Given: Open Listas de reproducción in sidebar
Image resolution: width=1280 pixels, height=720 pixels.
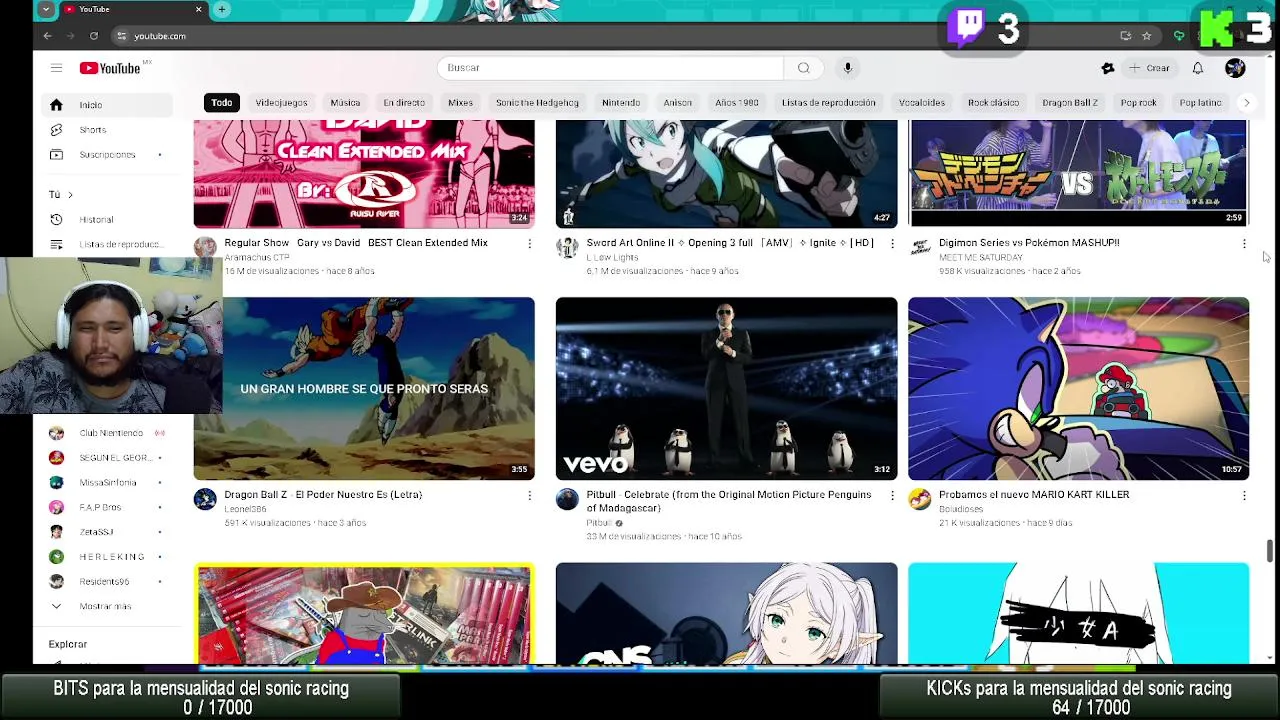Looking at the screenshot, I should click(108, 245).
